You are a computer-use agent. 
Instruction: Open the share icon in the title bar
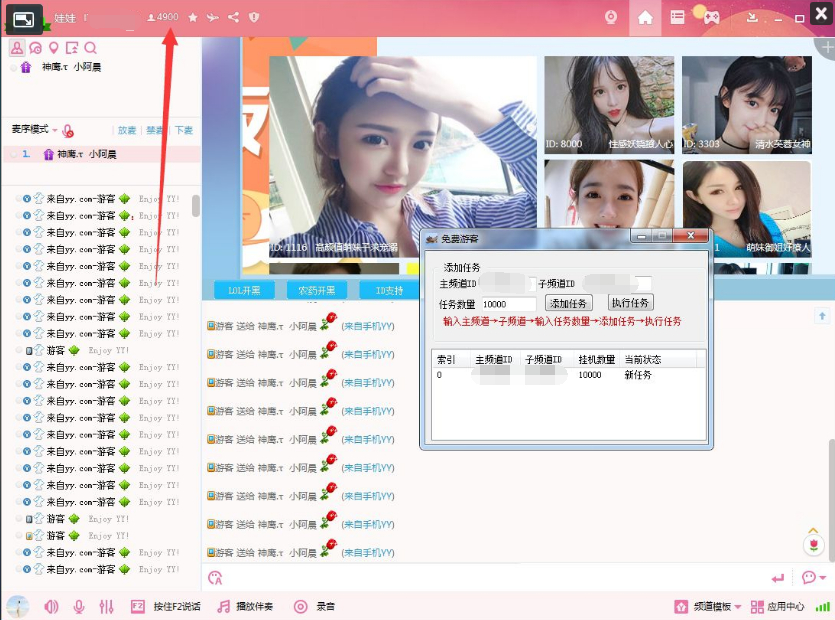pyautogui.click(x=233, y=18)
